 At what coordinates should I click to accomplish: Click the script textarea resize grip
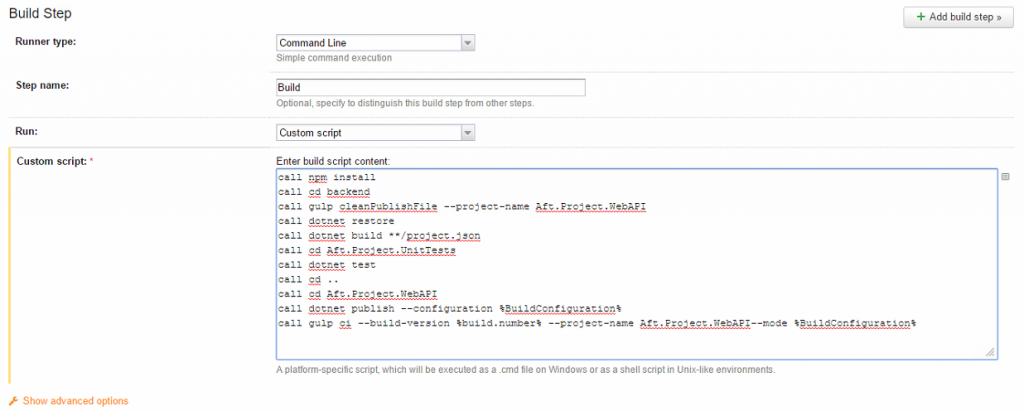click(x=990, y=352)
